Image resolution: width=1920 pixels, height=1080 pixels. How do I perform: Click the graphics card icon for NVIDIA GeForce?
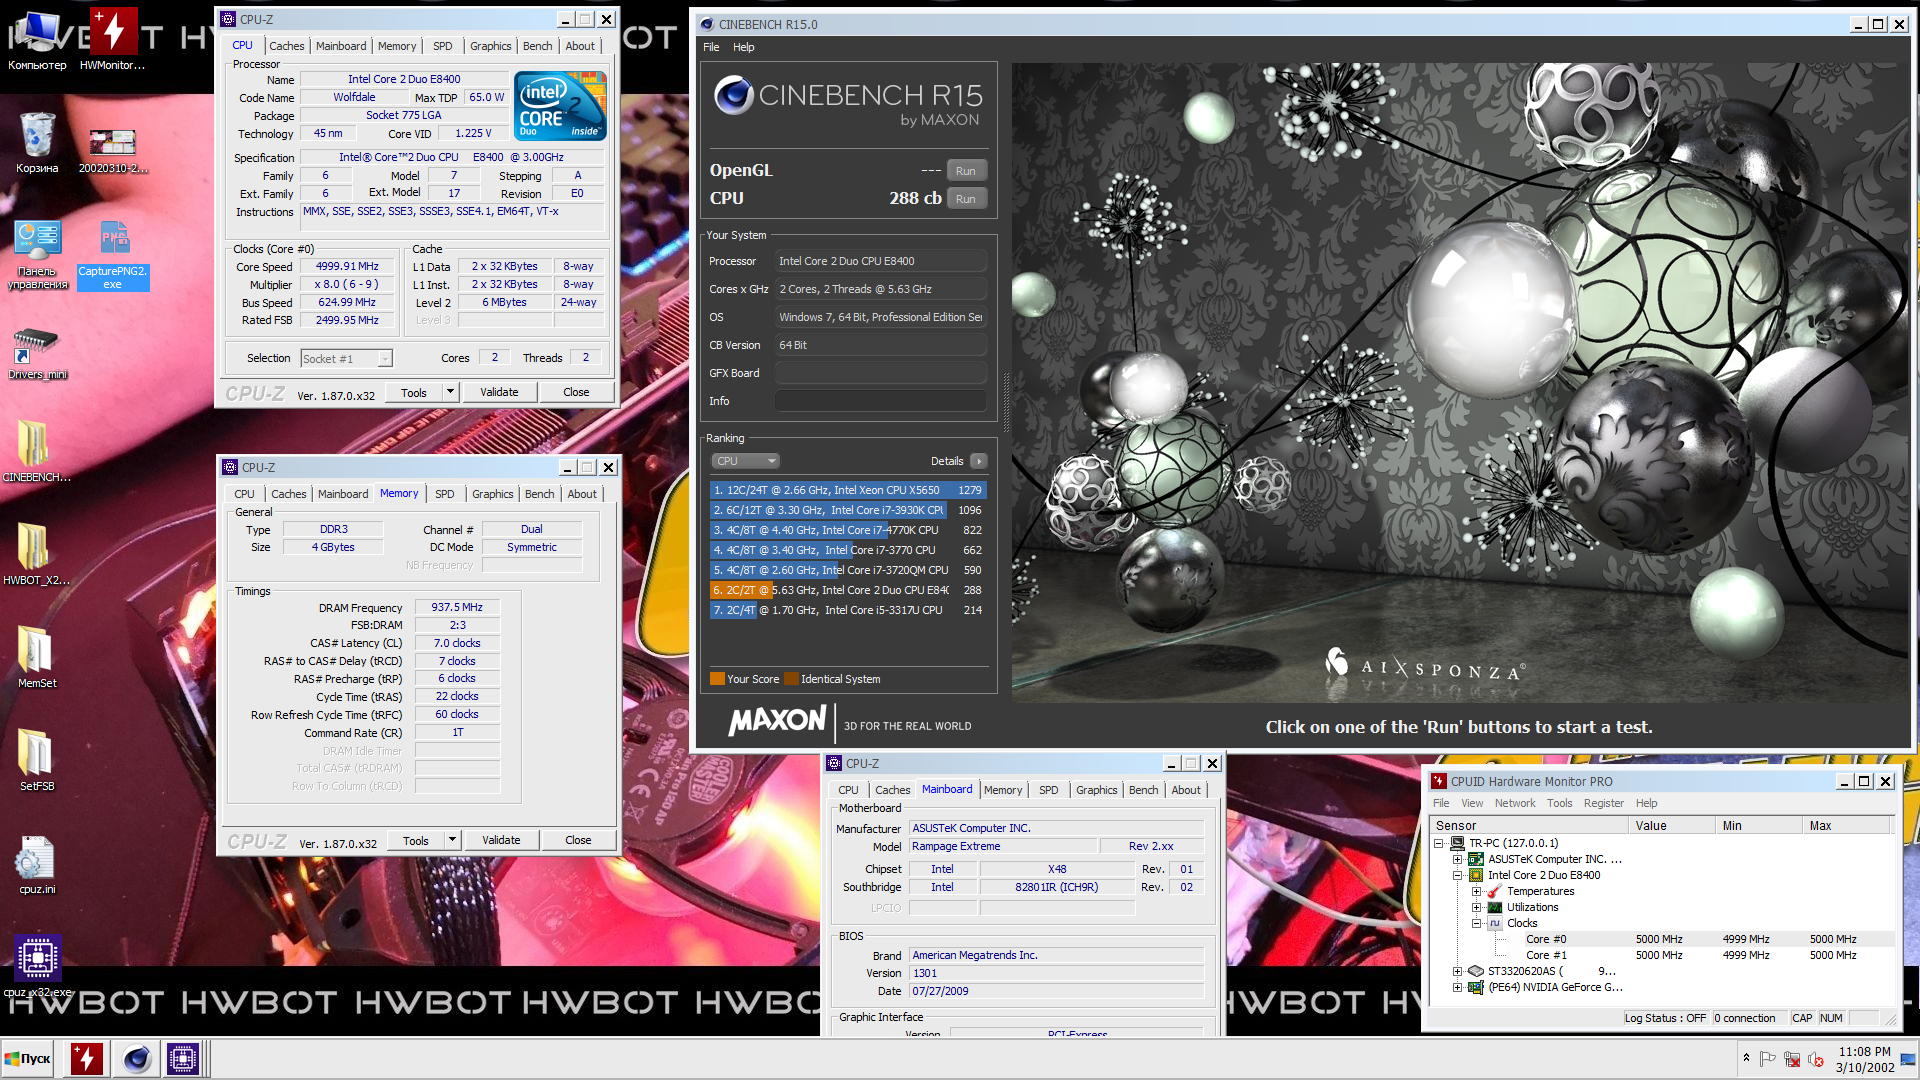[1475, 987]
